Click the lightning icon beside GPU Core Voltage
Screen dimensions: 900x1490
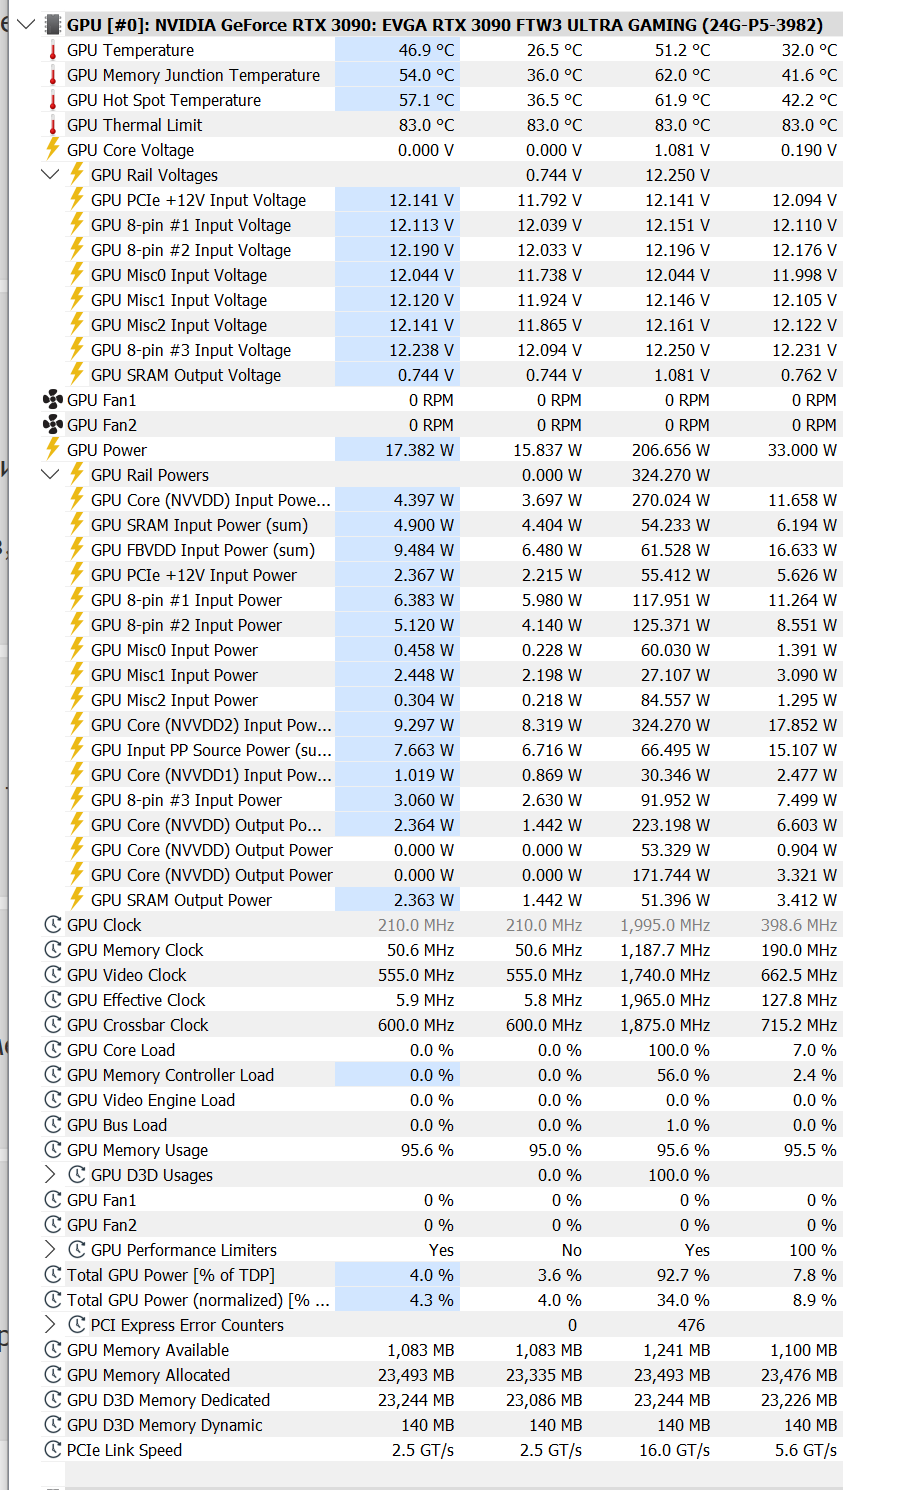pos(53,148)
